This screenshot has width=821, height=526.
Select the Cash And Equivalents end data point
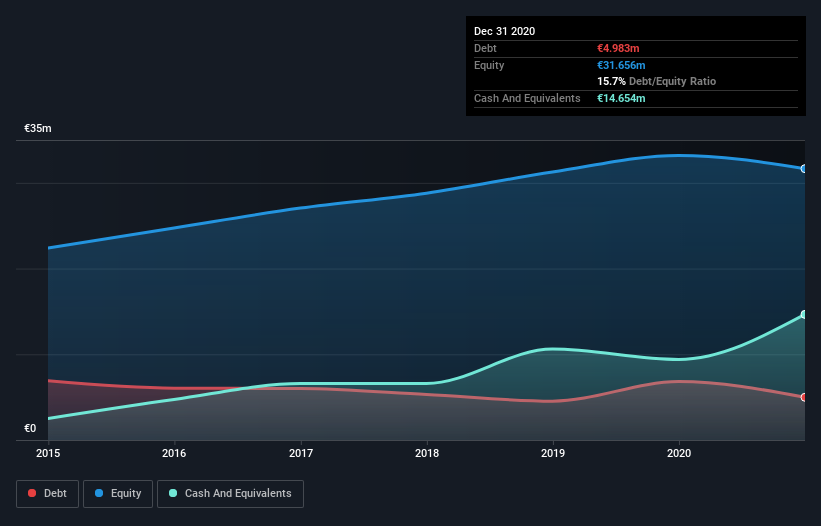coord(804,315)
